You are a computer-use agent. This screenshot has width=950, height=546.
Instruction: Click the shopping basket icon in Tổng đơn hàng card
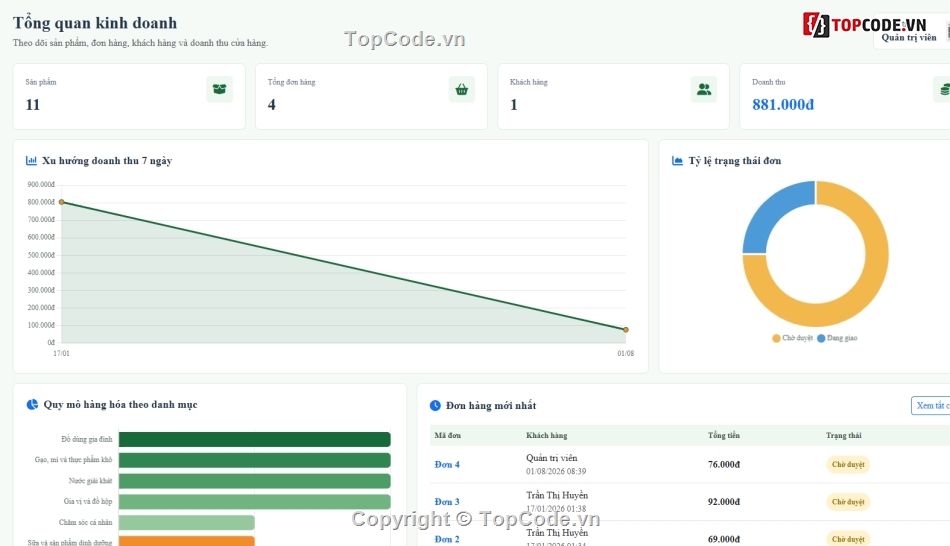pos(462,89)
